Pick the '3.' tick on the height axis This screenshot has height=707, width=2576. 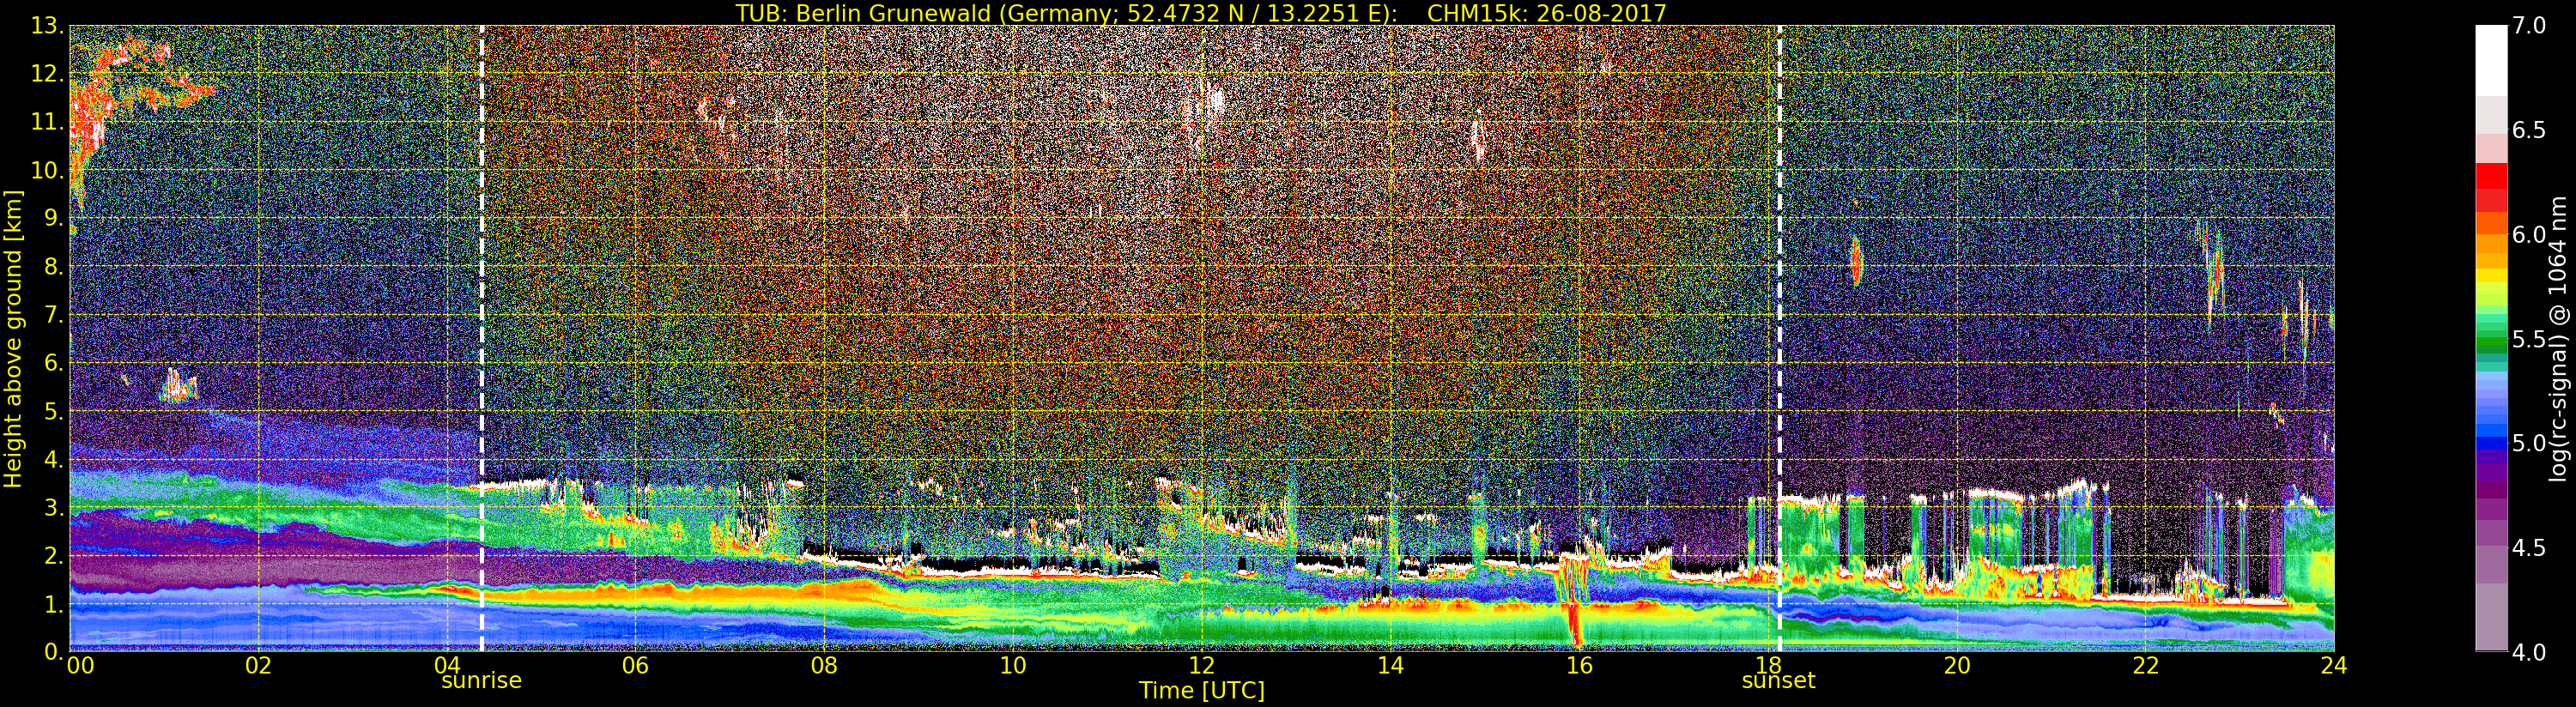(x=53, y=508)
